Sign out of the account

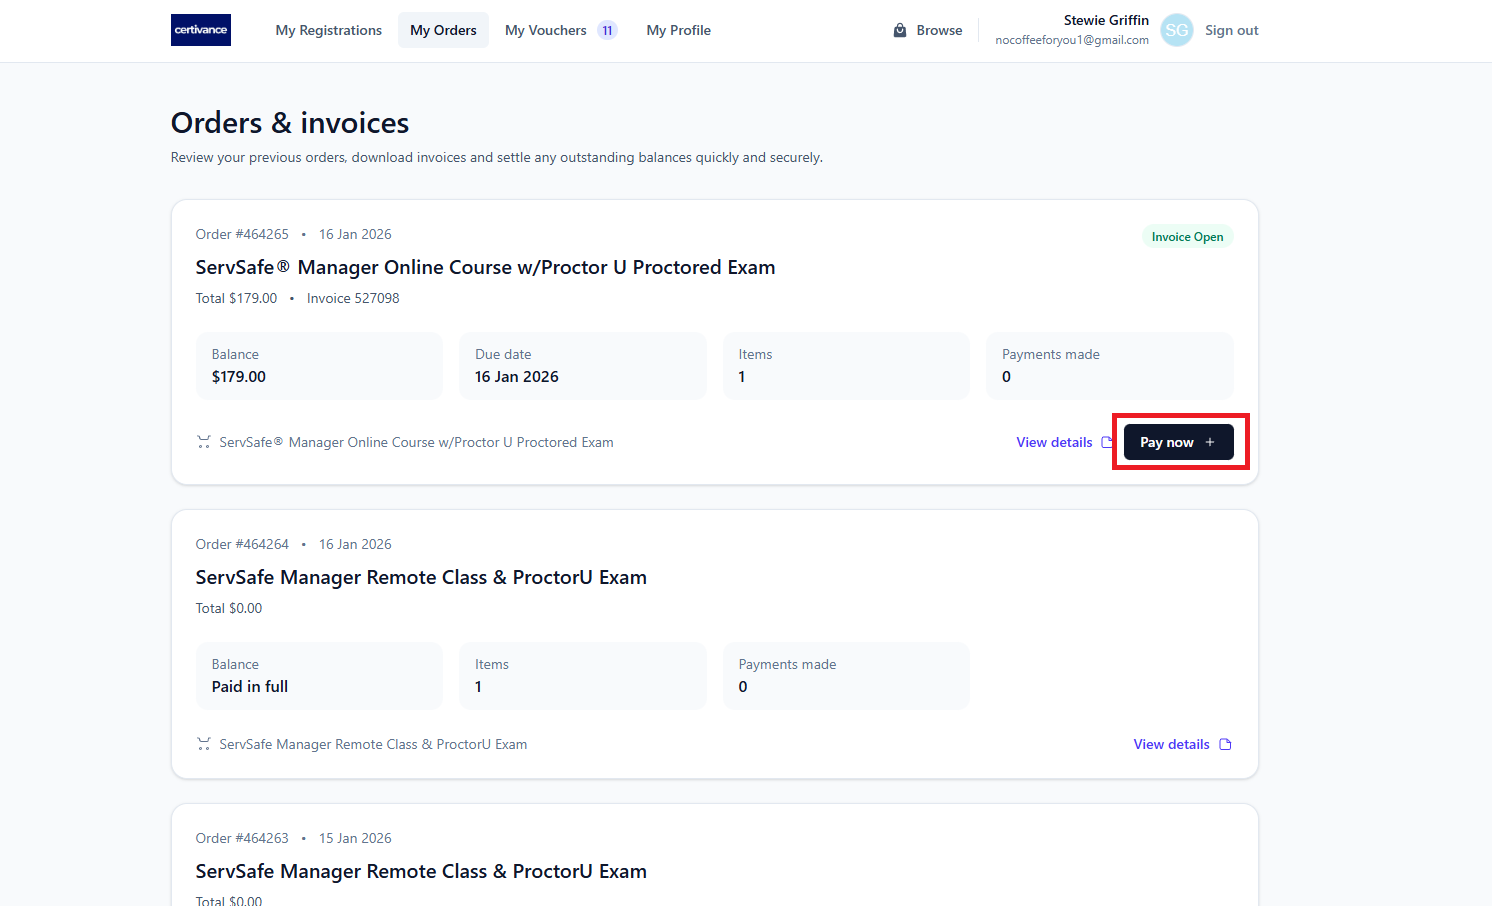point(1231,30)
